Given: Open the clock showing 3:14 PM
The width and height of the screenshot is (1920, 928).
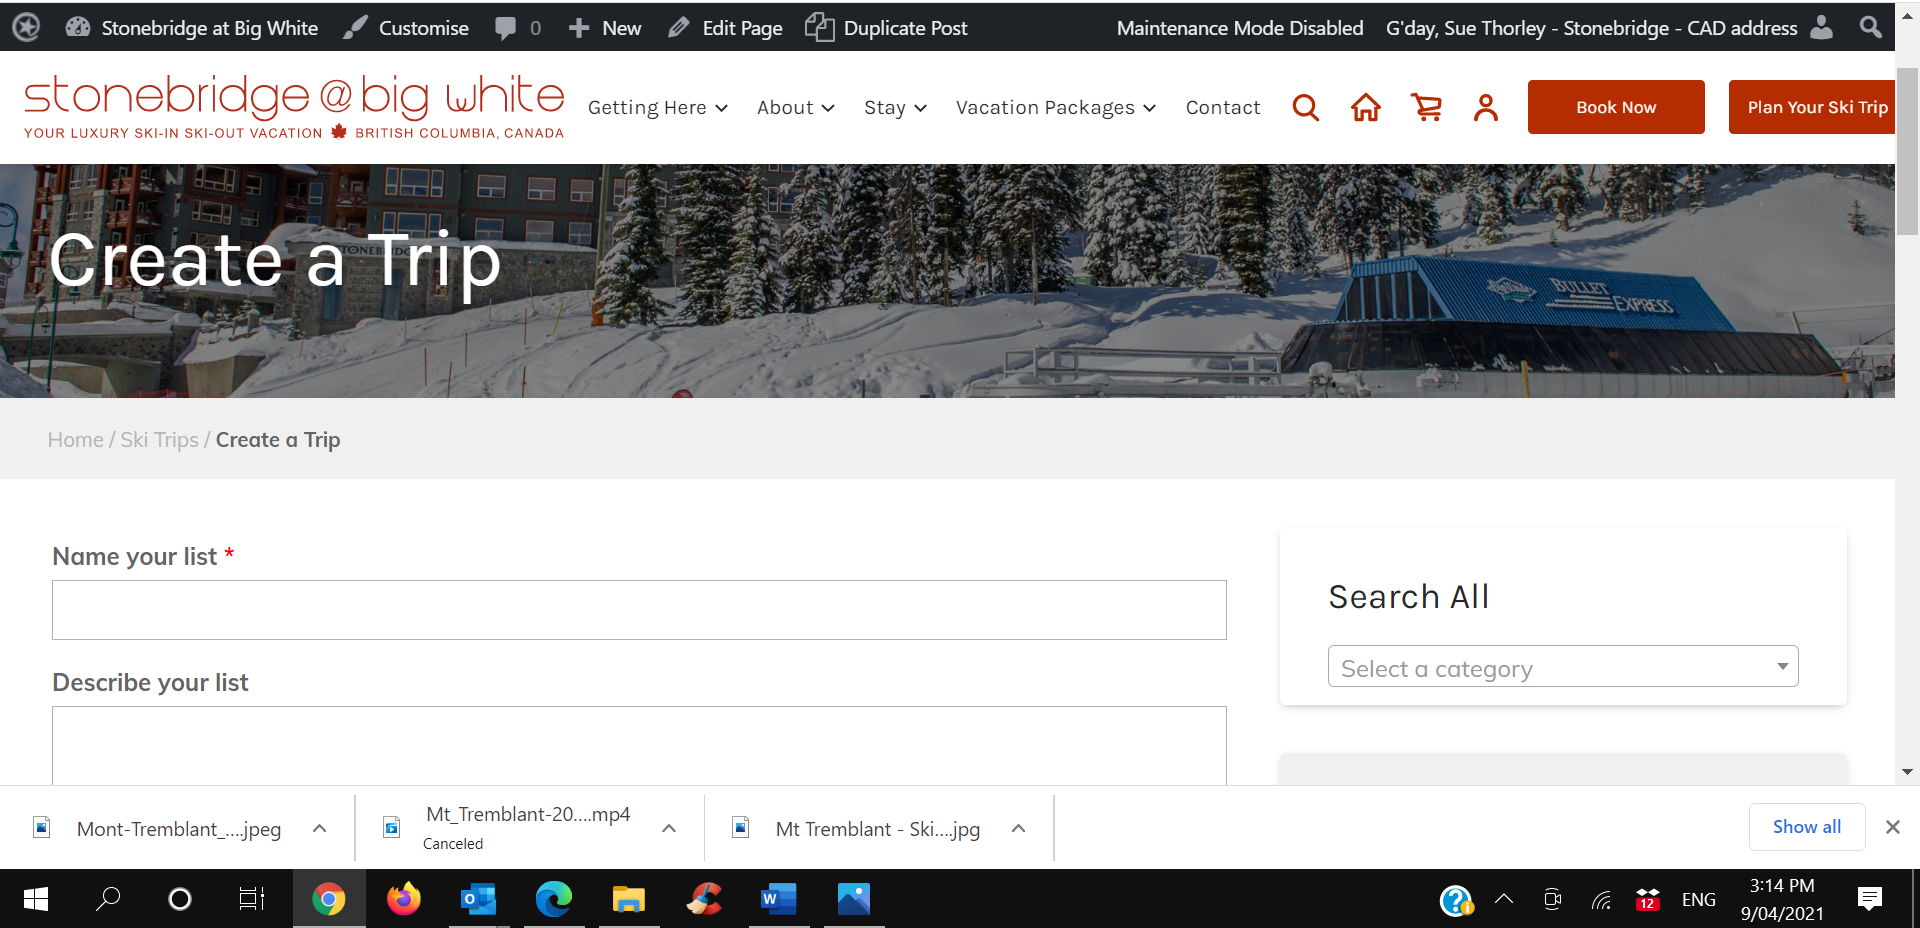Looking at the screenshot, I should (x=1782, y=899).
